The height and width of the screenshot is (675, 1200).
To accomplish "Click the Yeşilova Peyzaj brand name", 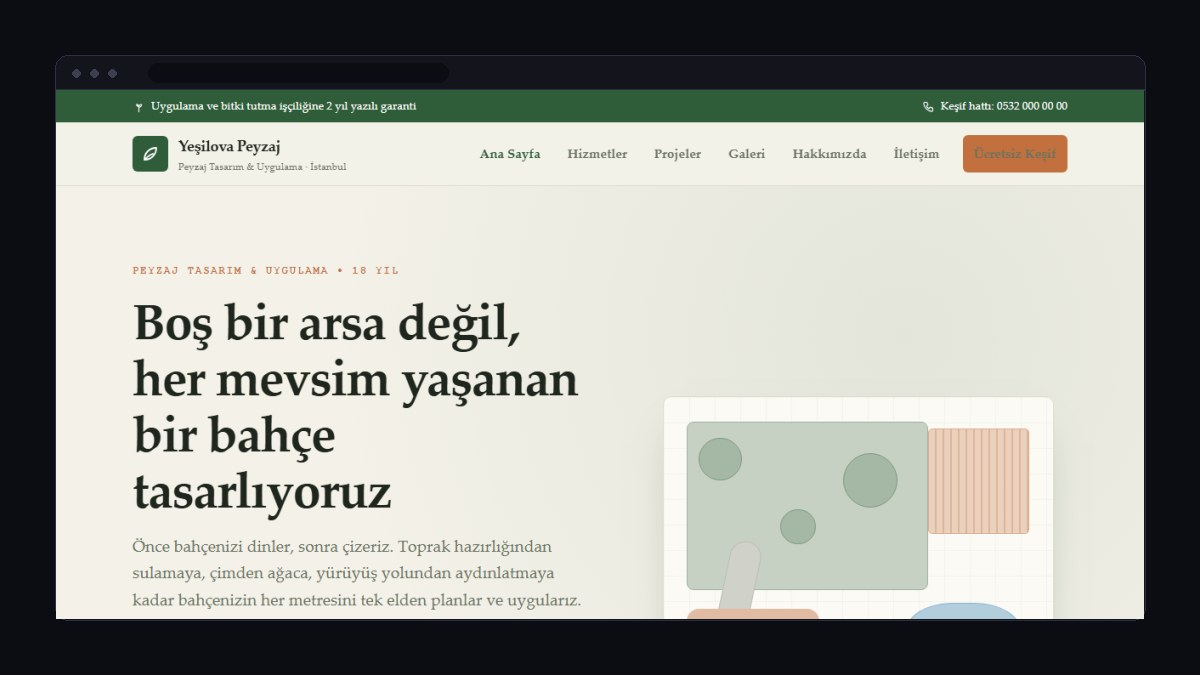I will tap(229, 146).
